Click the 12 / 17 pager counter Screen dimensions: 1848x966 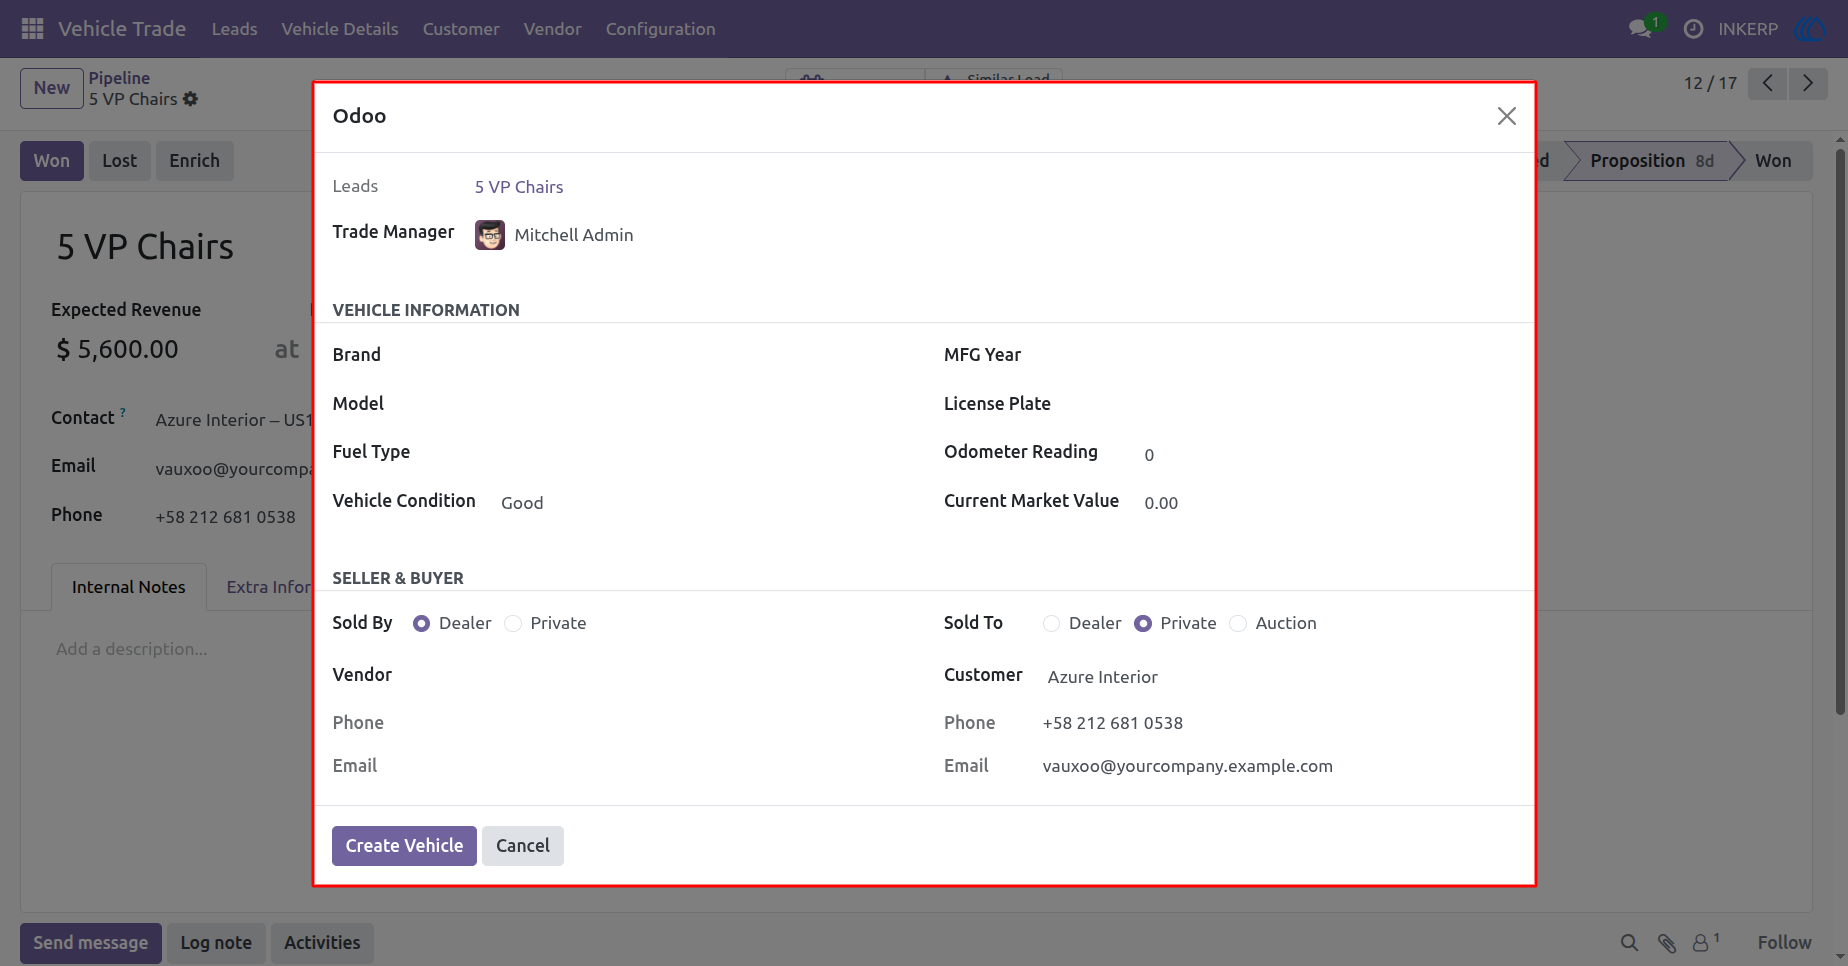click(x=1710, y=83)
